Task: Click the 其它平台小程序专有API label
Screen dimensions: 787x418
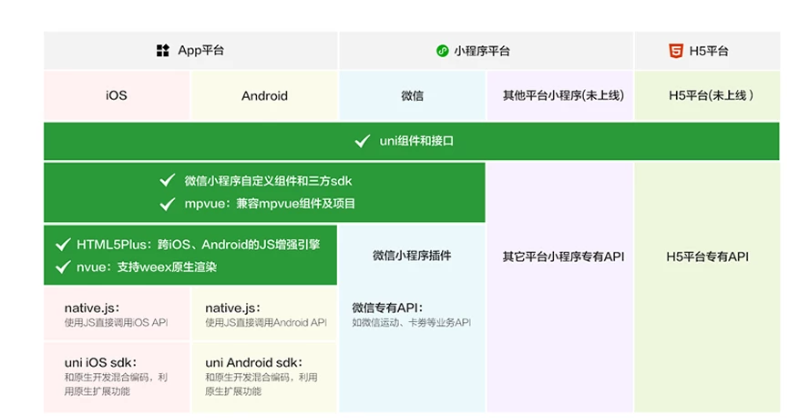Action: (x=563, y=257)
